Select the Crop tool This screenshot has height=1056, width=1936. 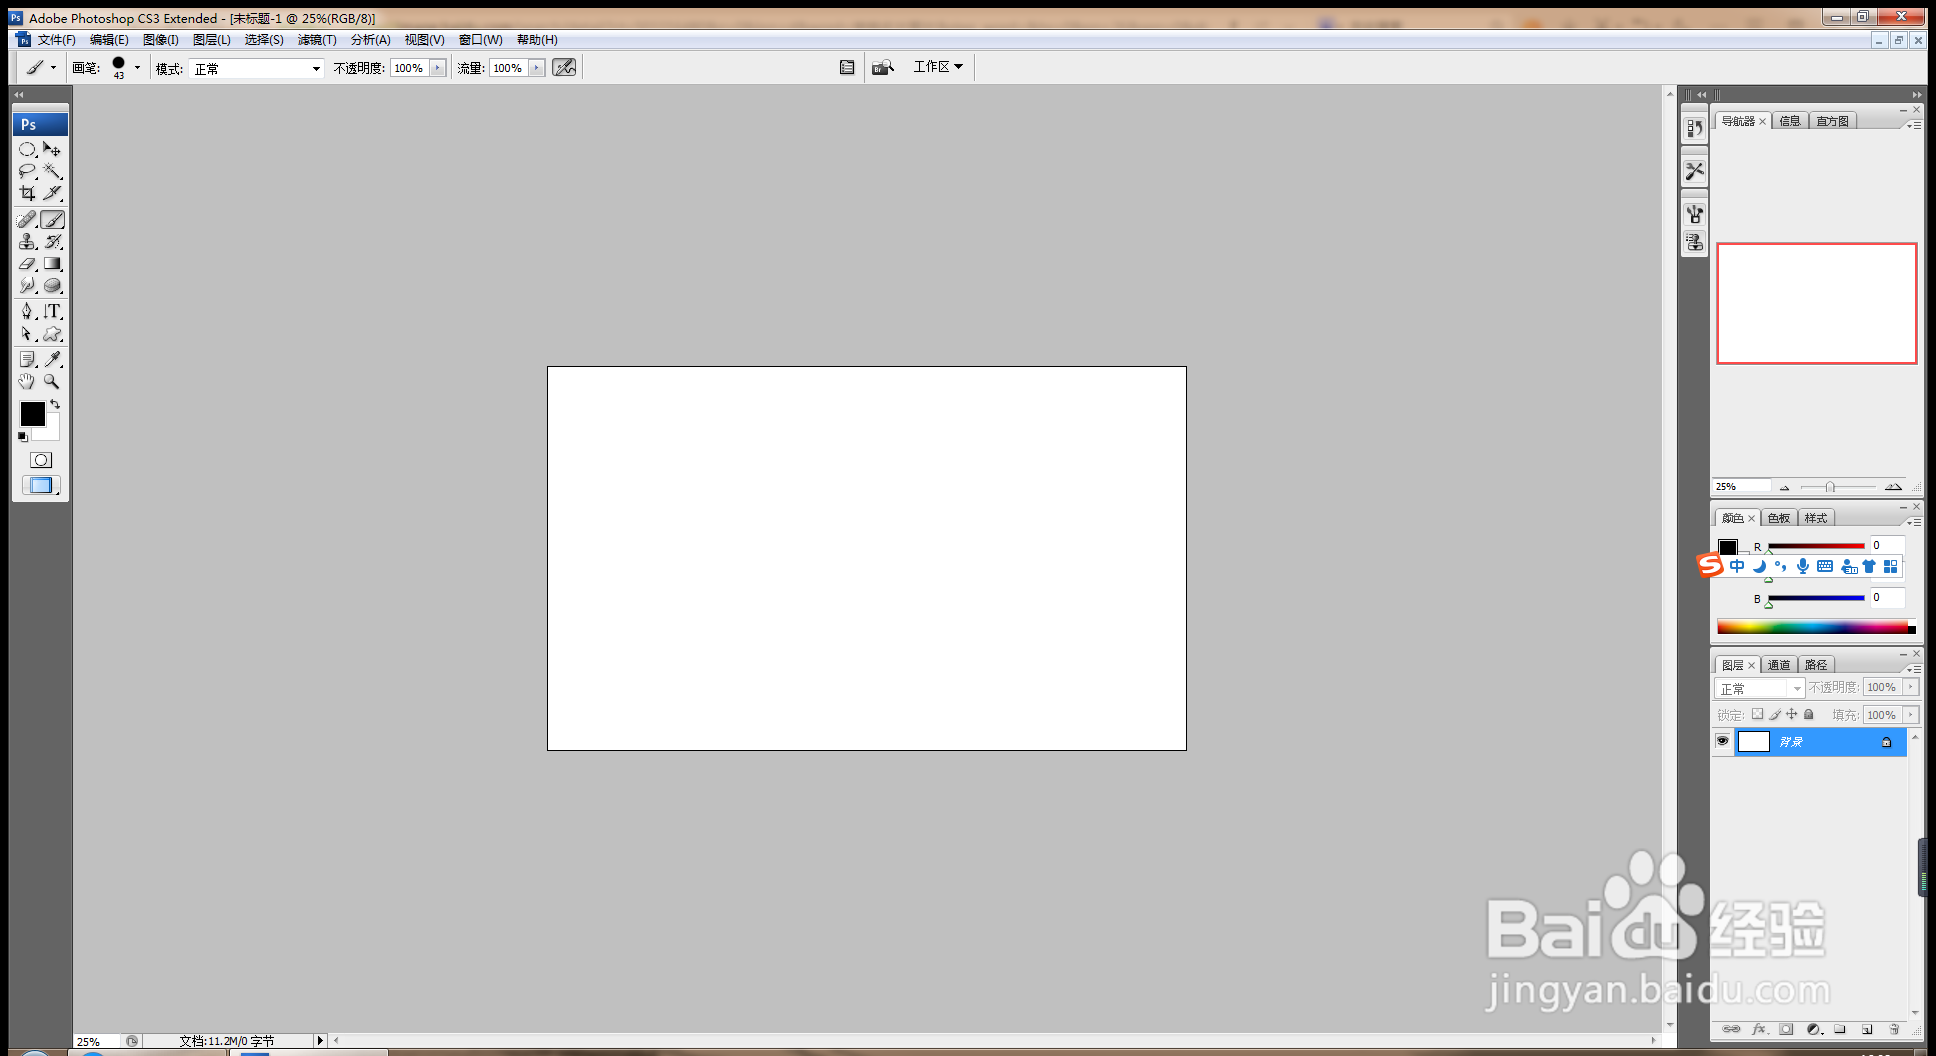click(x=27, y=193)
